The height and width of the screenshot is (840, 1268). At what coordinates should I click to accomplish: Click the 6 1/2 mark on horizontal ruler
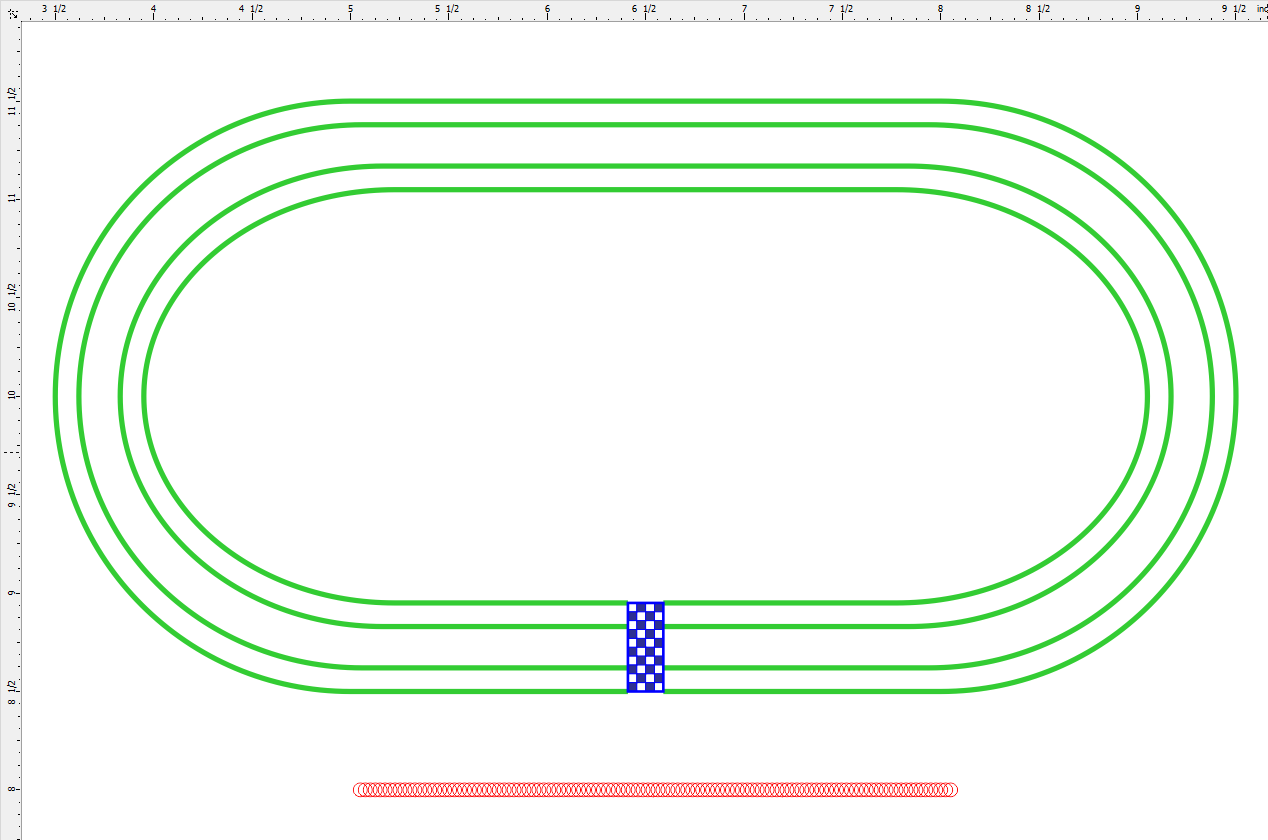click(x=645, y=8)
